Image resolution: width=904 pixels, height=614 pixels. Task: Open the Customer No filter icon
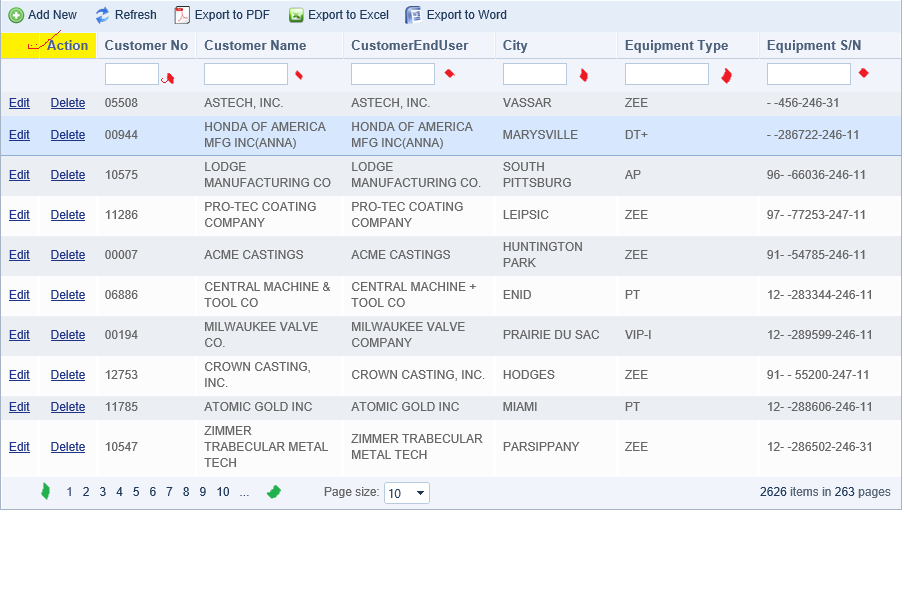coord(168,78)
